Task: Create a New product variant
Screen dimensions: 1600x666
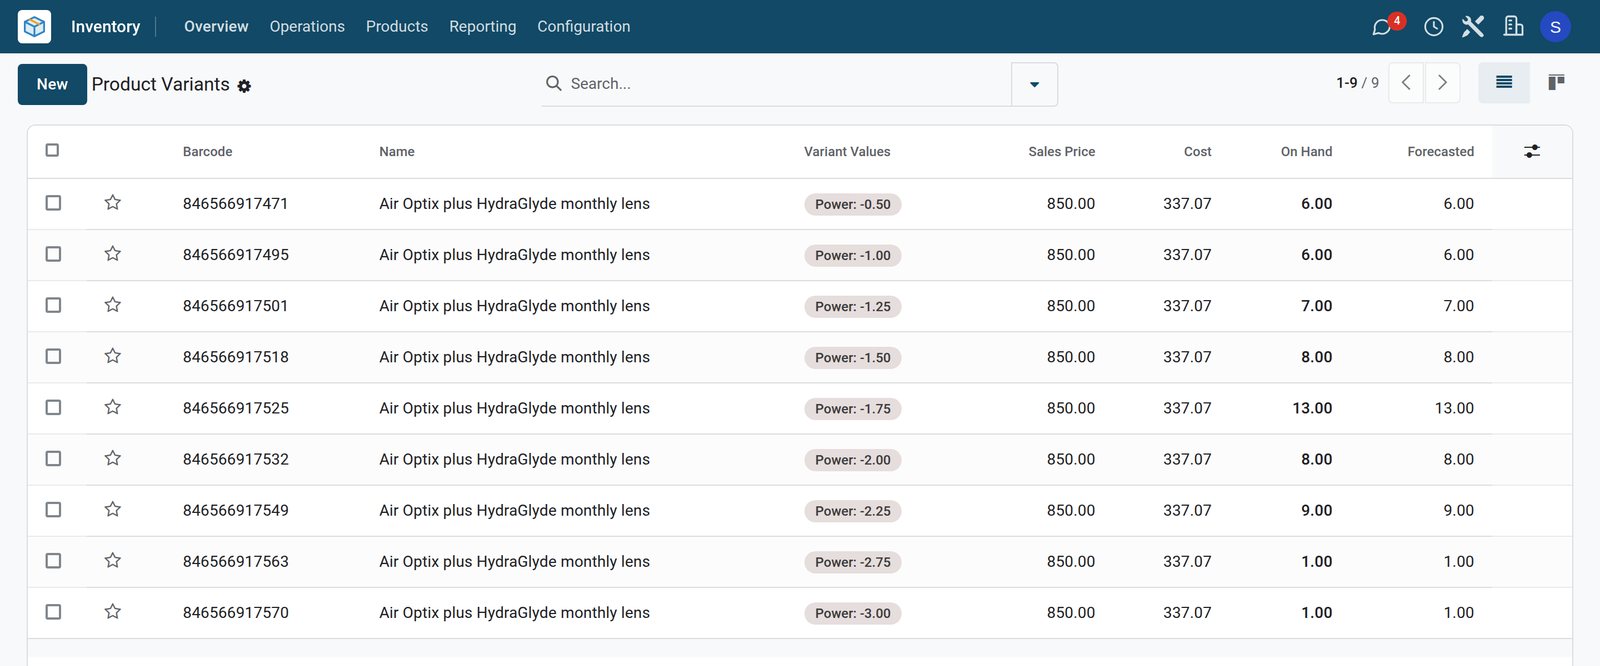Action: pos(52,85)
